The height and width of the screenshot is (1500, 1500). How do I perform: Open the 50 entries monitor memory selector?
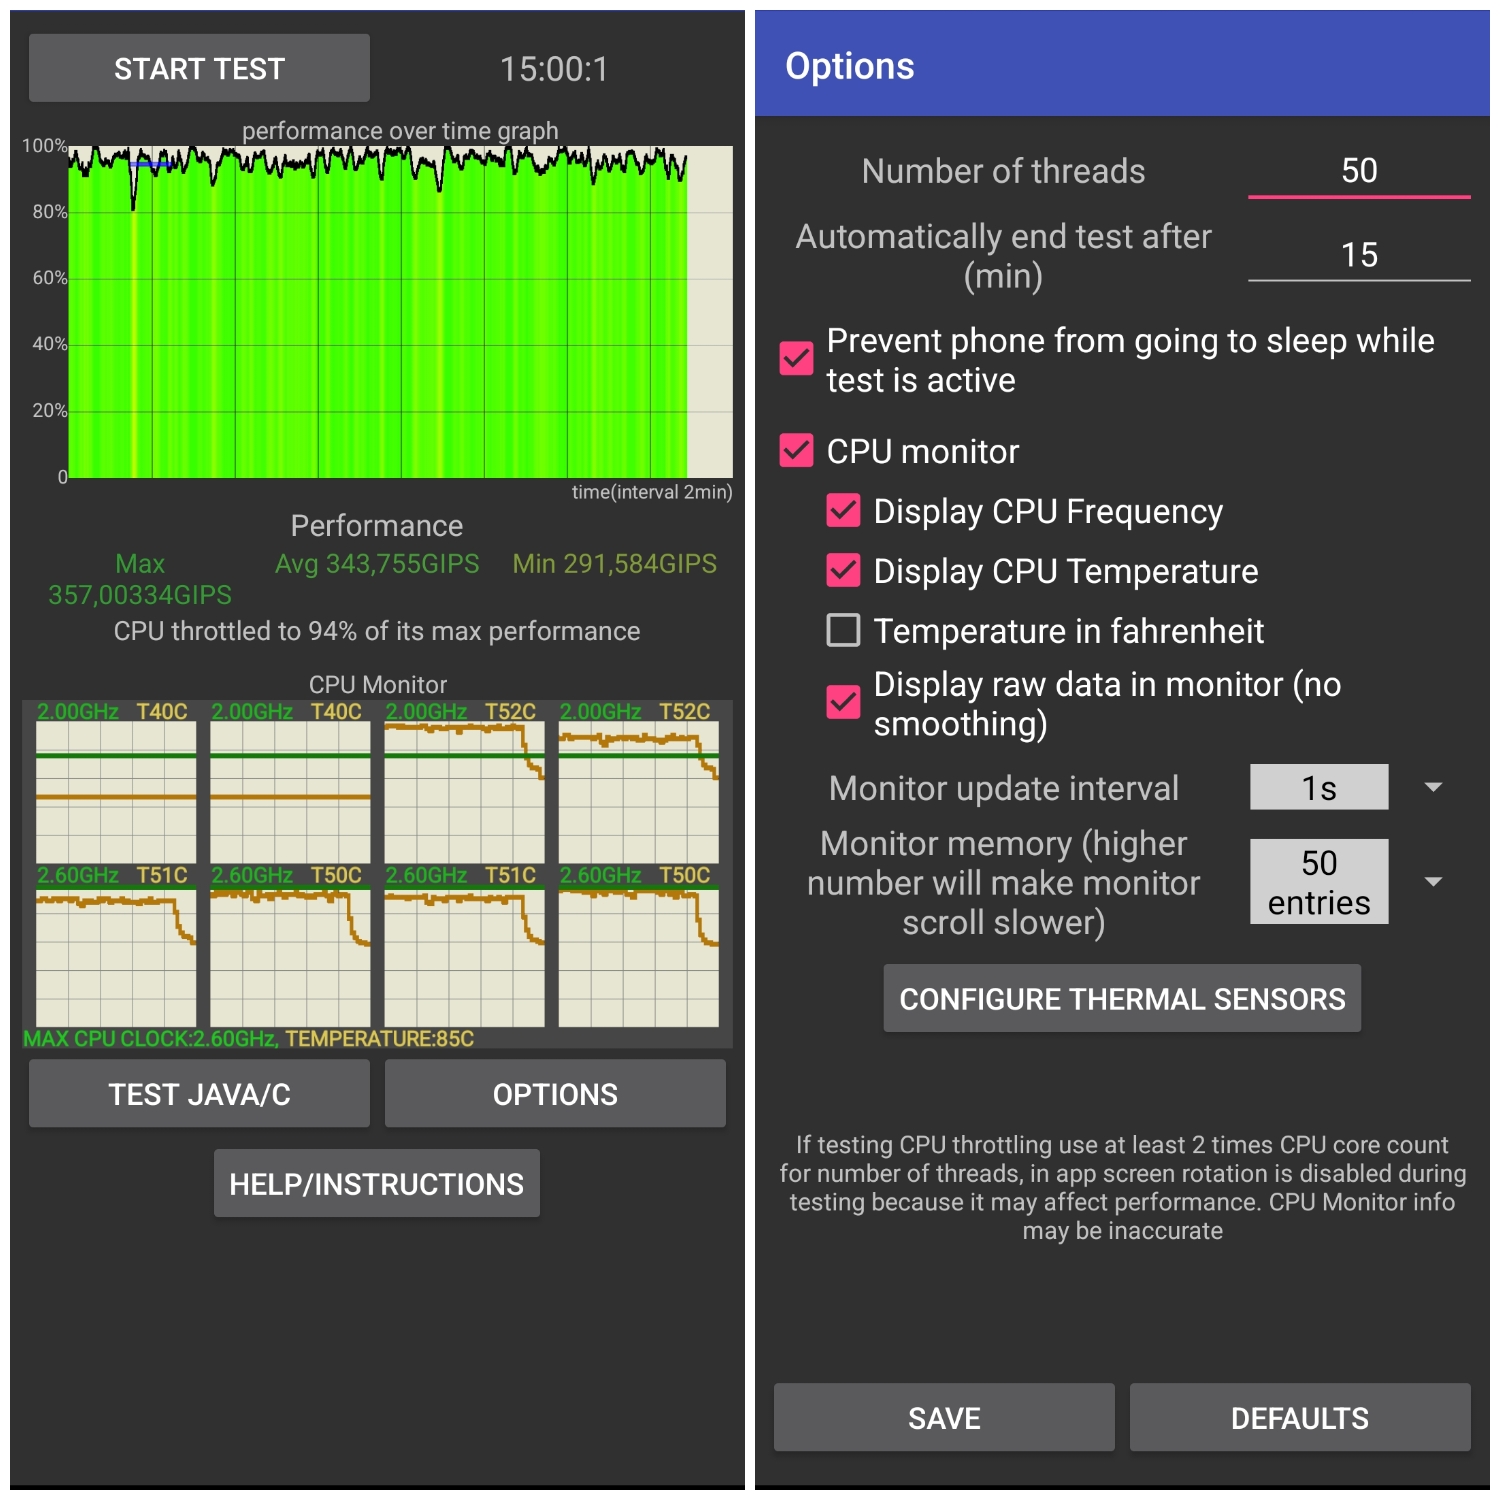coord(1318,882)
